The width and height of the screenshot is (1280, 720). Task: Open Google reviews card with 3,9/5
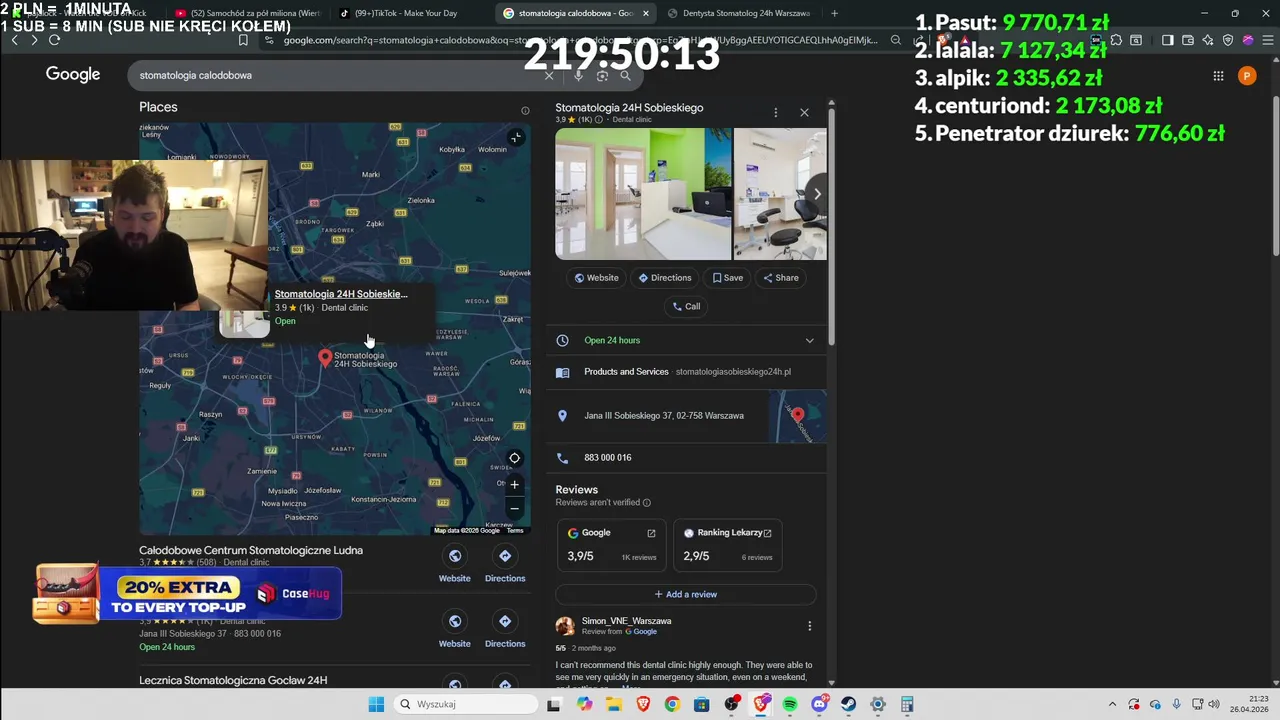point(612,545)
